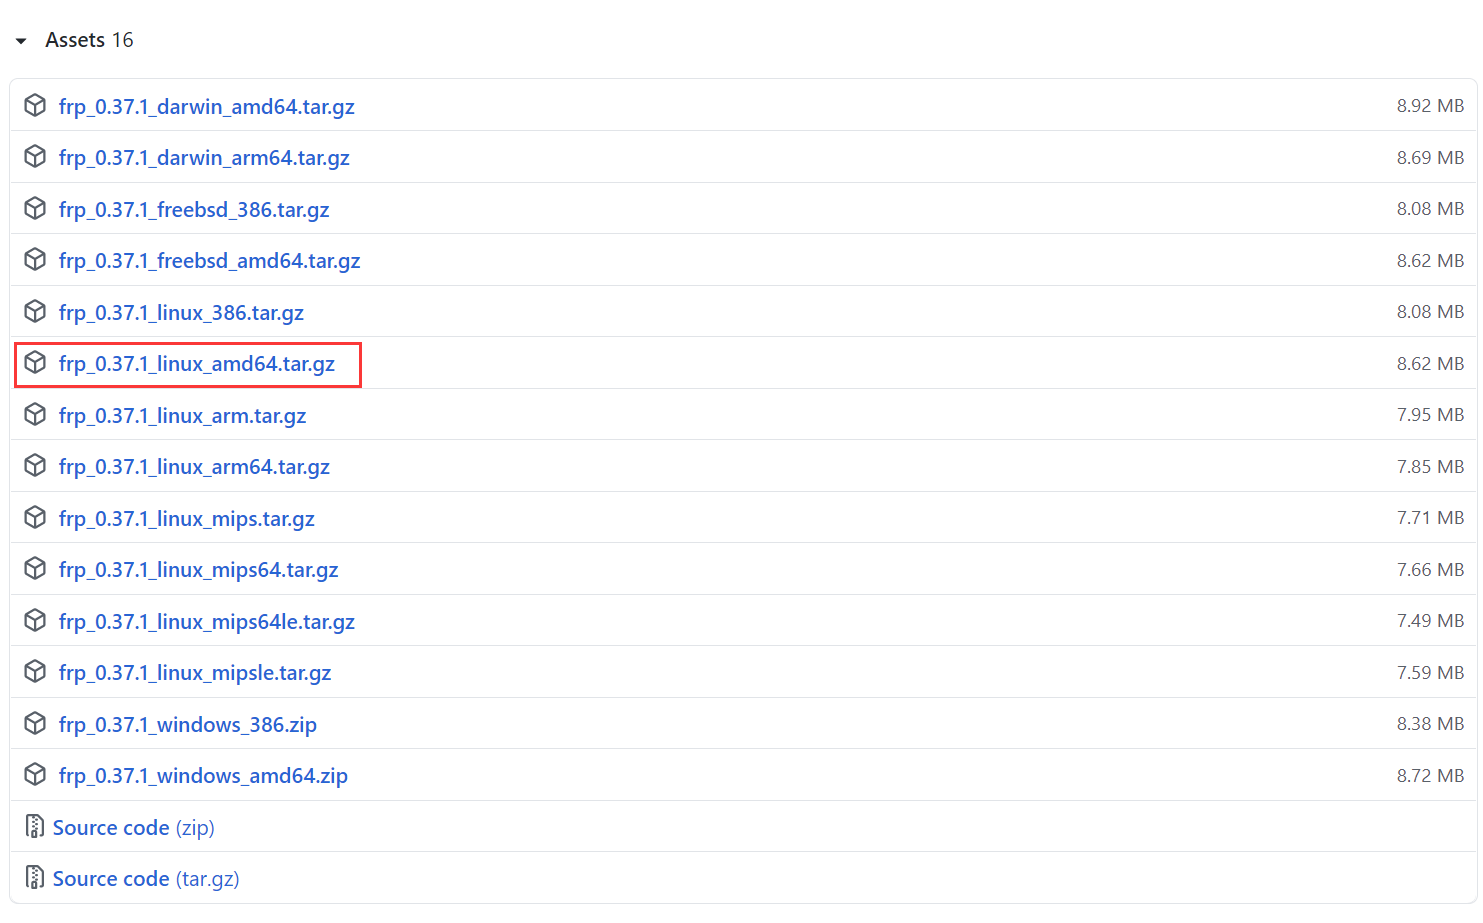Click the 7.66 MB size text
This screenshot has height=923, width=1483.
point(1430,570)
